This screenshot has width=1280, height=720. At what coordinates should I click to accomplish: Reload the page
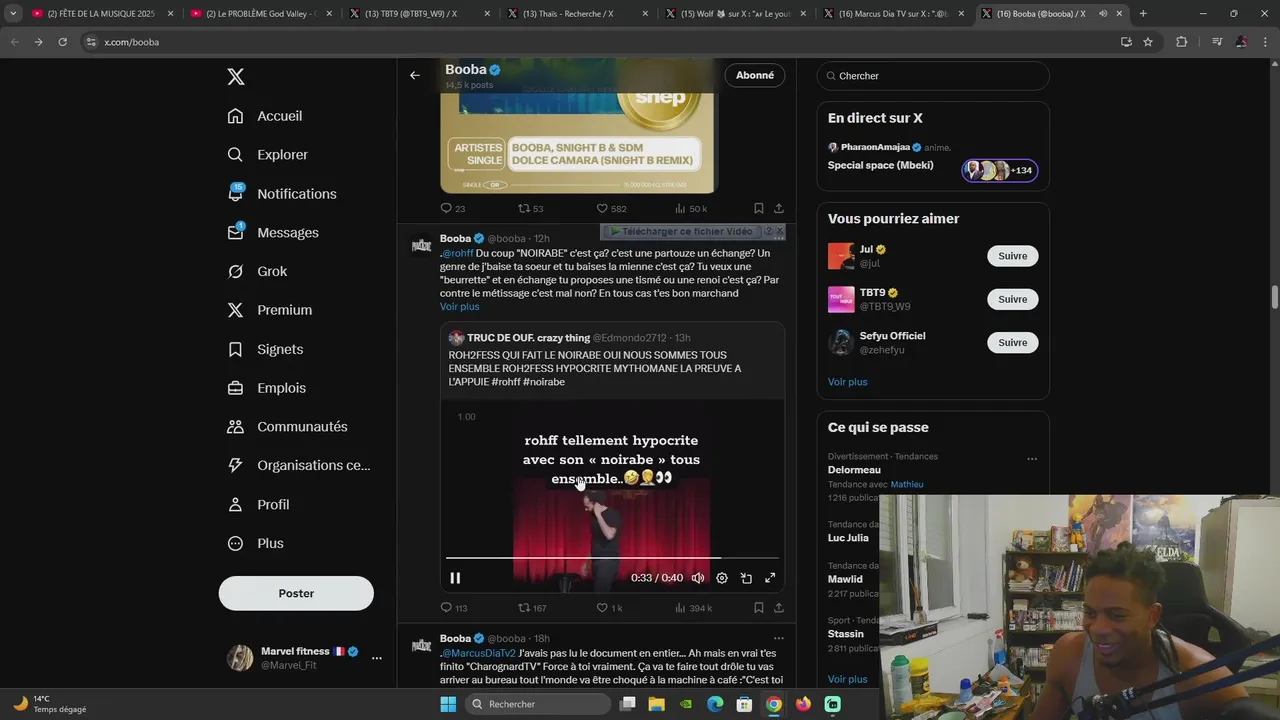click(62, 42)
